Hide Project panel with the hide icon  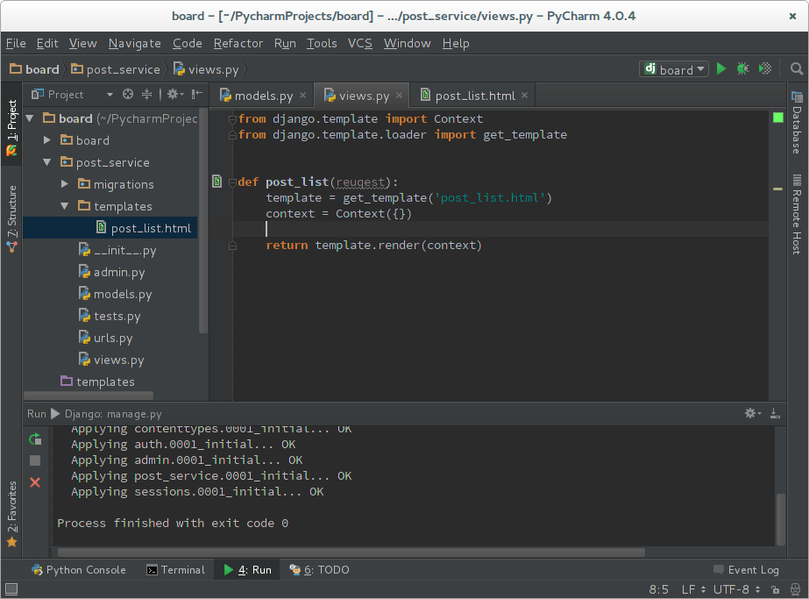point(197,94)
